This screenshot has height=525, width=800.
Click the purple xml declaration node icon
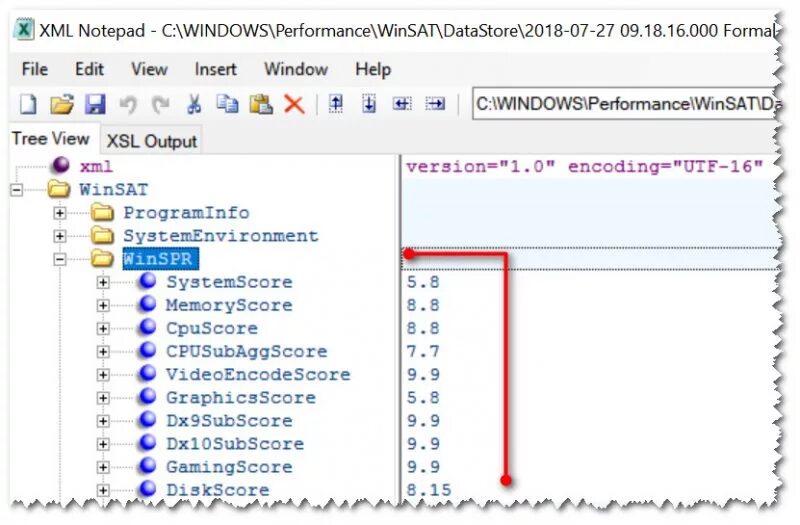[61, 165]
